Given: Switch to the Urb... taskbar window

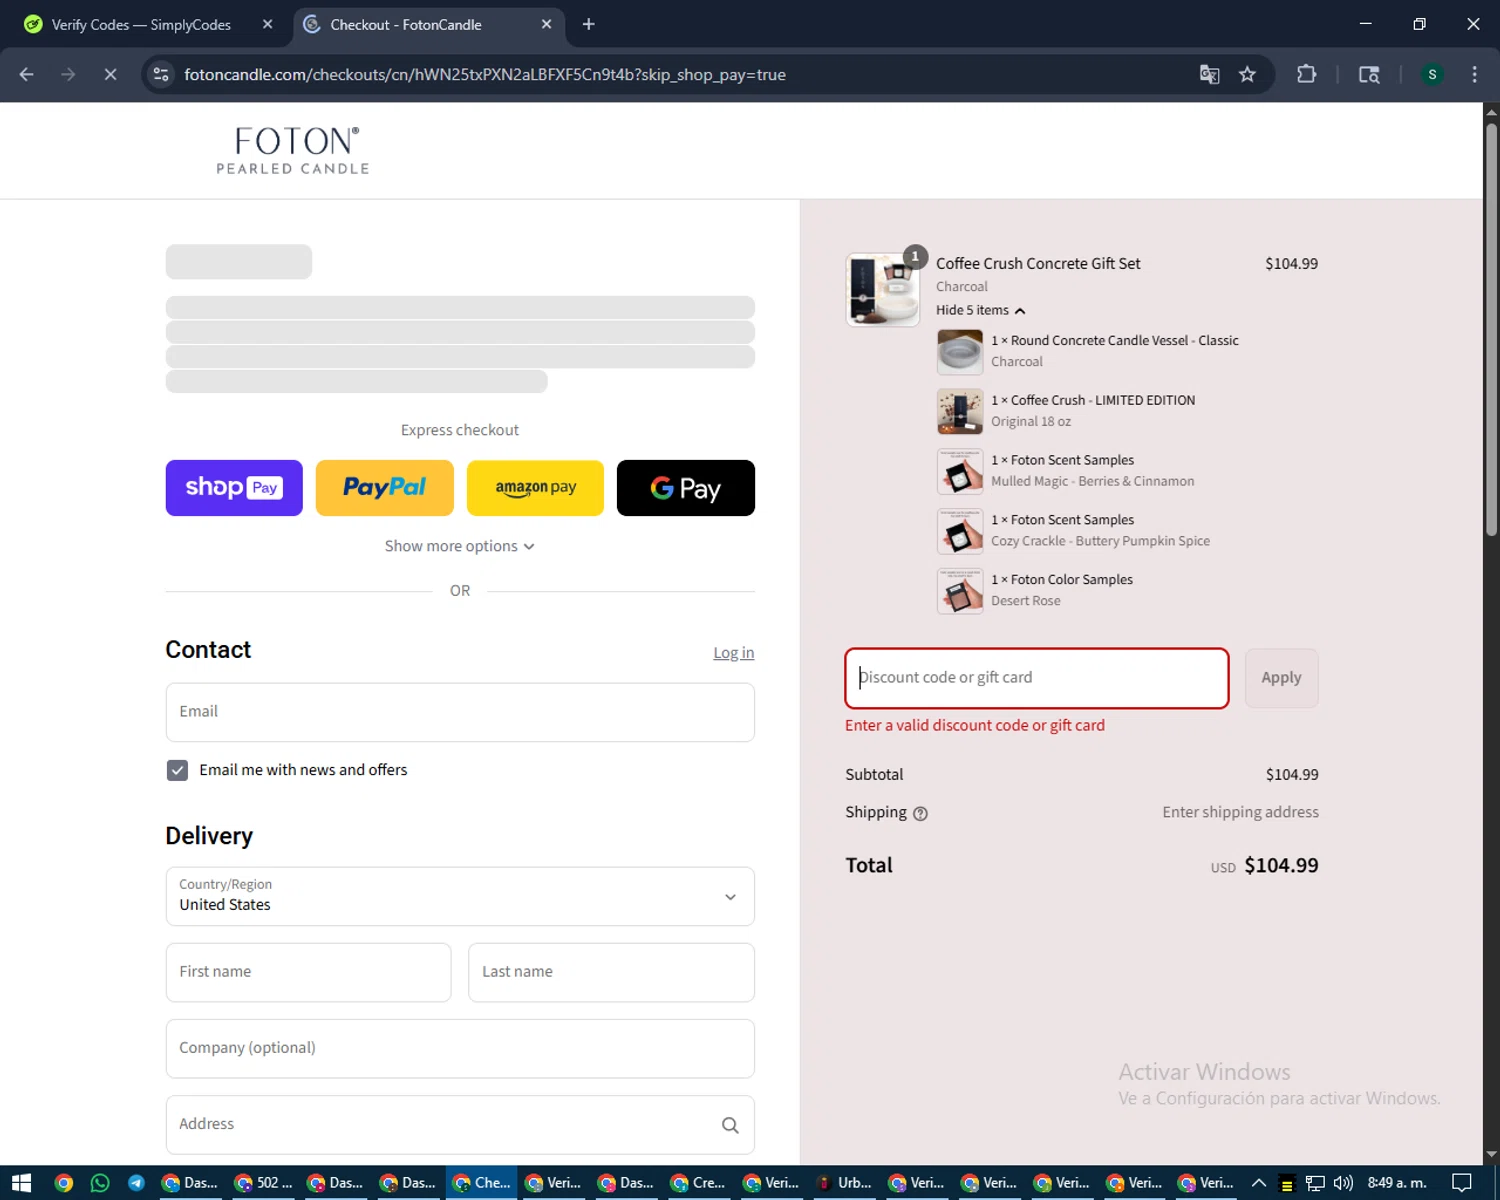Looking at the screenshot, I should [x=843, y=1183].
